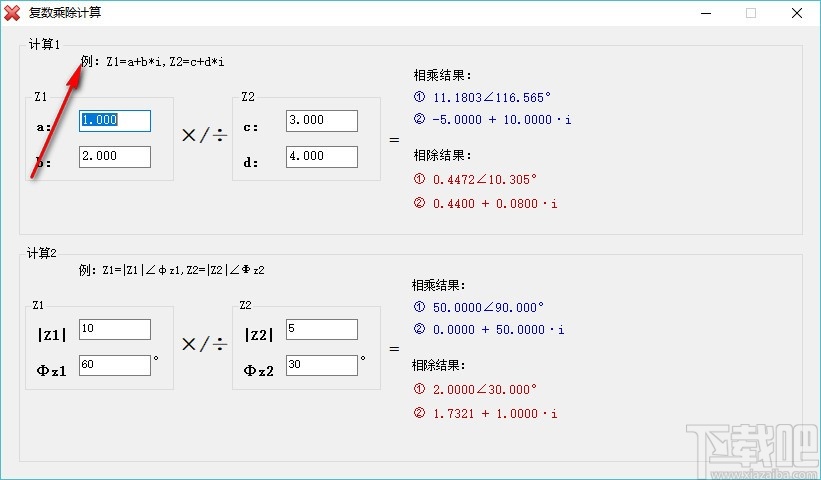The image size is (821, 480).
Task: Focus the |Z1| modulus input field
Action: pos(115,329)
